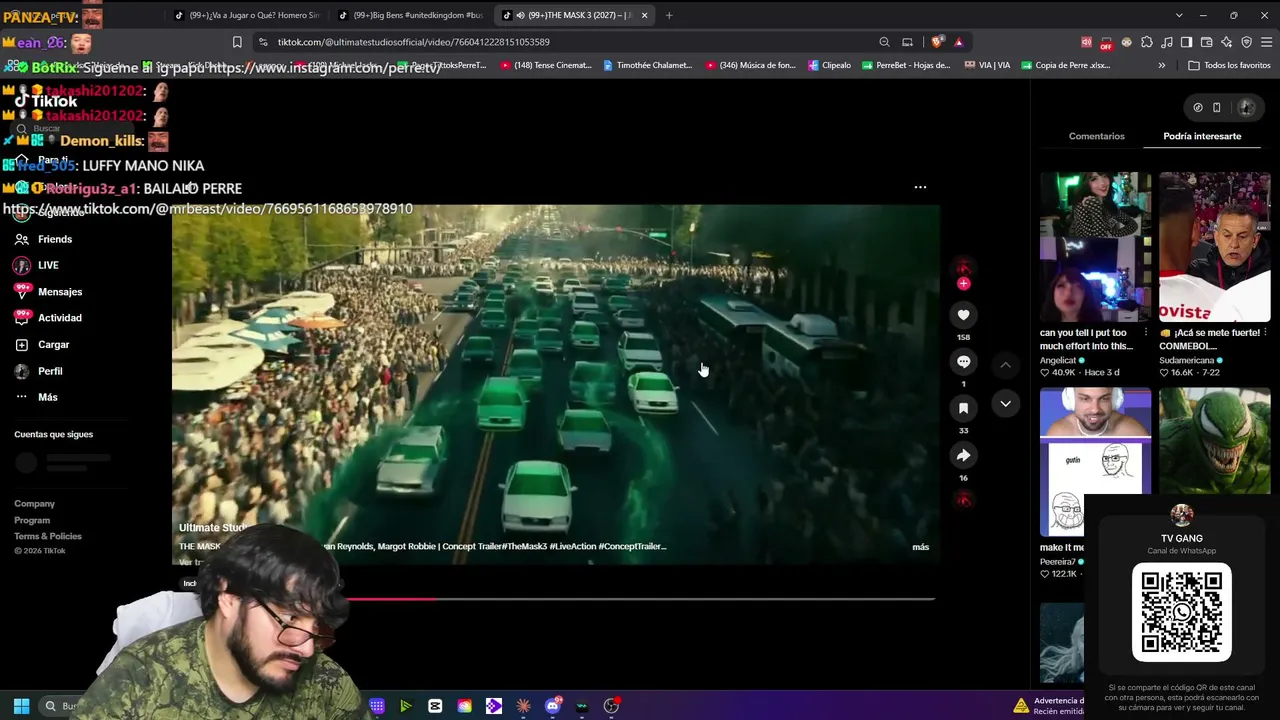The height and width of the screenshot is (720, 1280).
Task: Open the Company footer link
Action: pyautogui.click(x=34, y=504)
